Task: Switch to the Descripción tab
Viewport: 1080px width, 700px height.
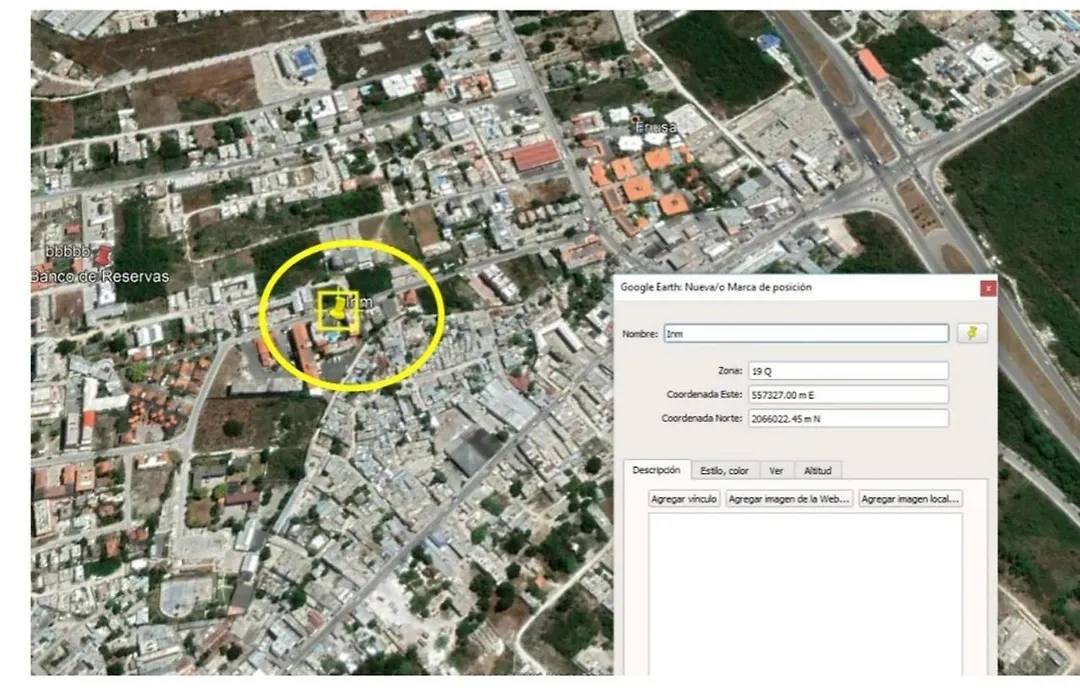Action: pyautogui.click(x=656, y=470)
